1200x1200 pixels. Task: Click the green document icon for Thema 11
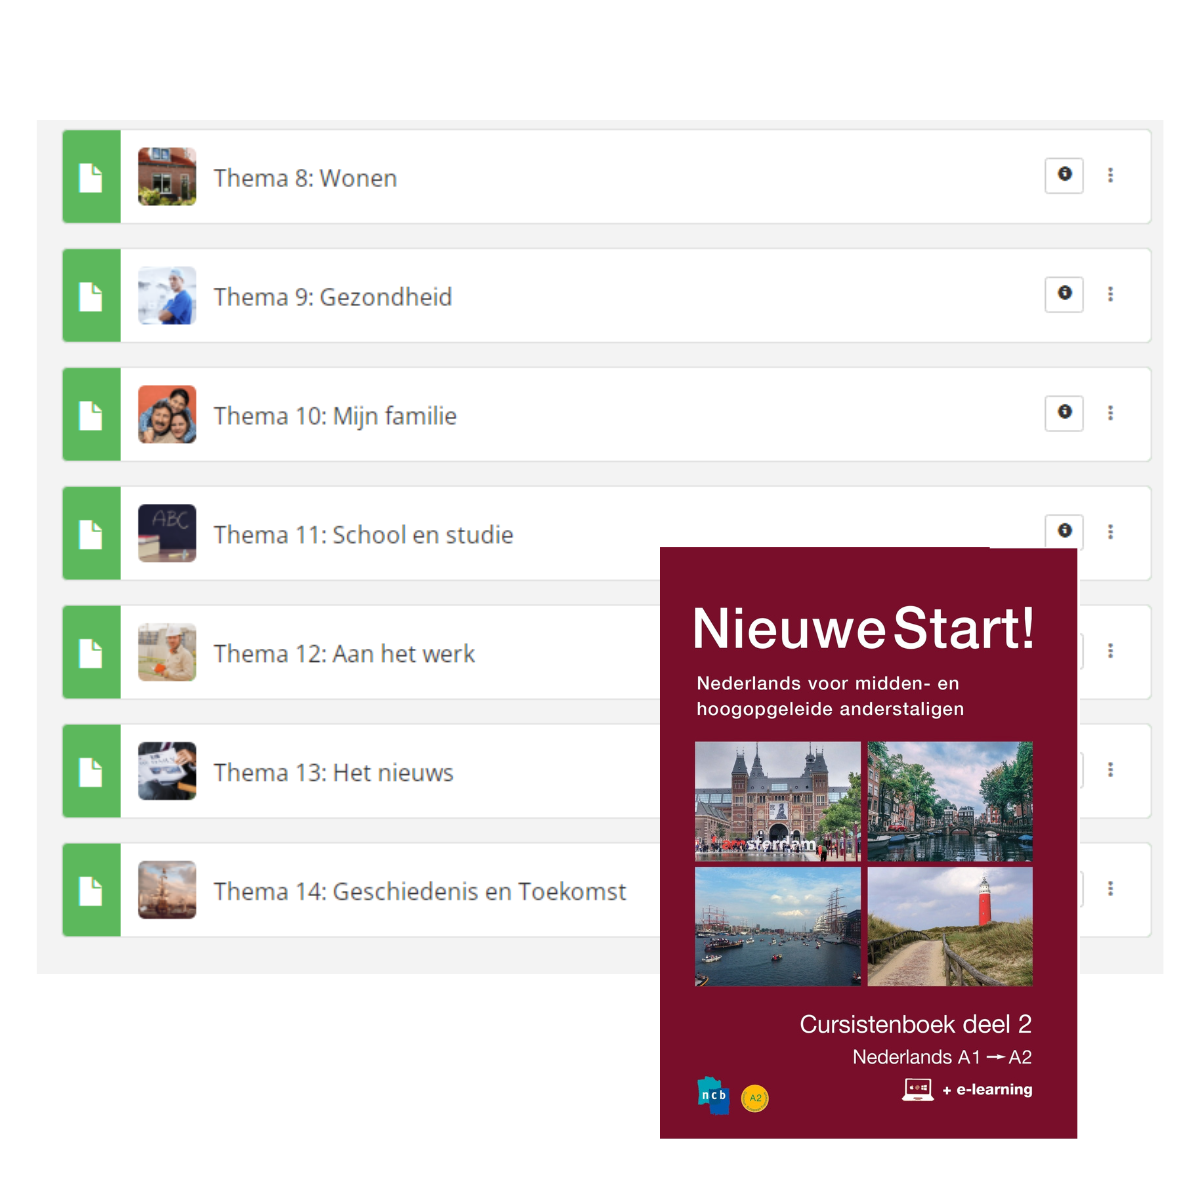91,535
